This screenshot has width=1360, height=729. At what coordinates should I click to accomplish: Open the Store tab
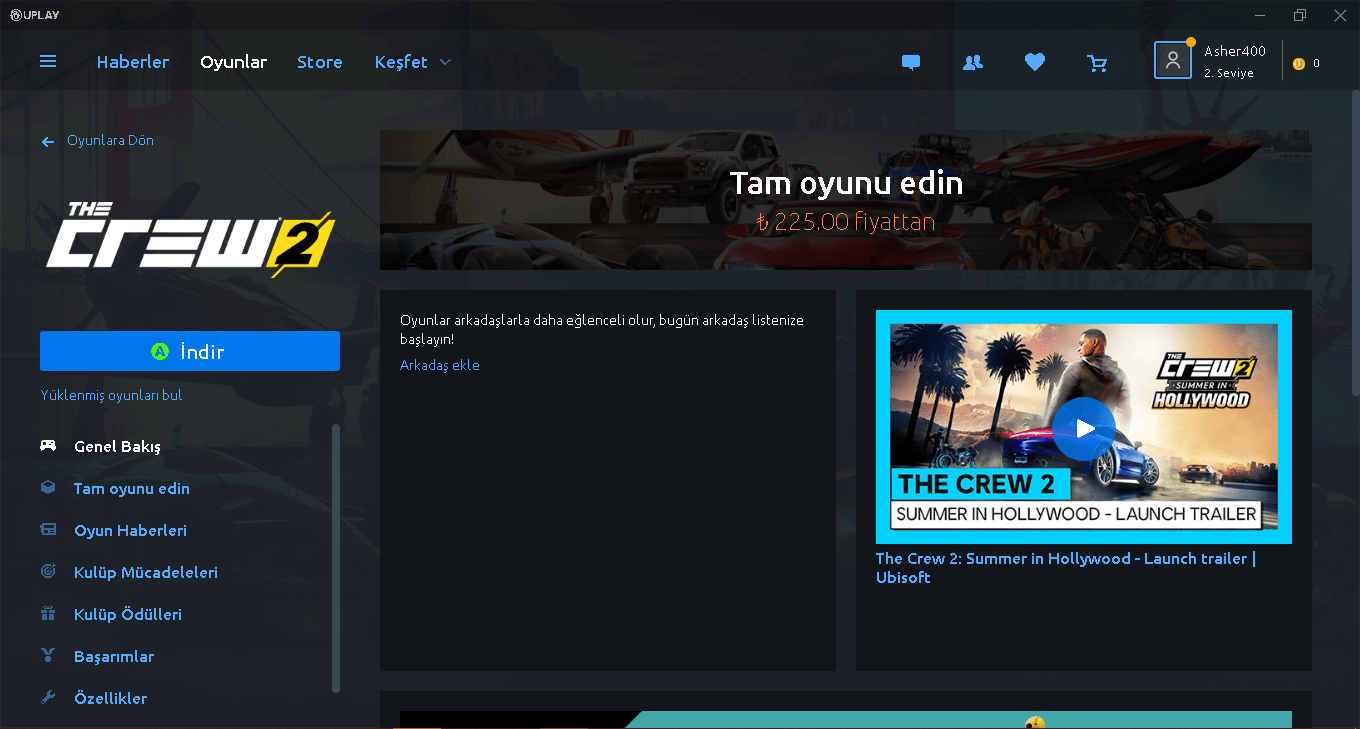pyautogui.click(x=320, y=62)
